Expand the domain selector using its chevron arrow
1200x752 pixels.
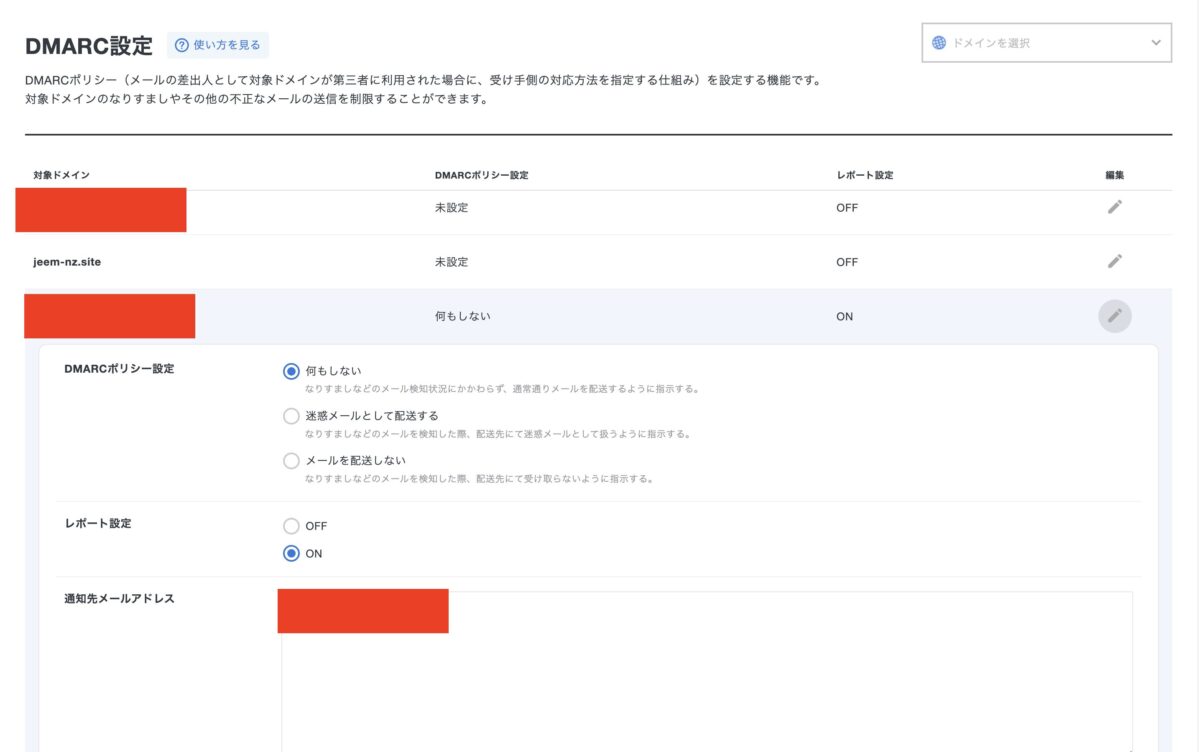coord(1156,43)
